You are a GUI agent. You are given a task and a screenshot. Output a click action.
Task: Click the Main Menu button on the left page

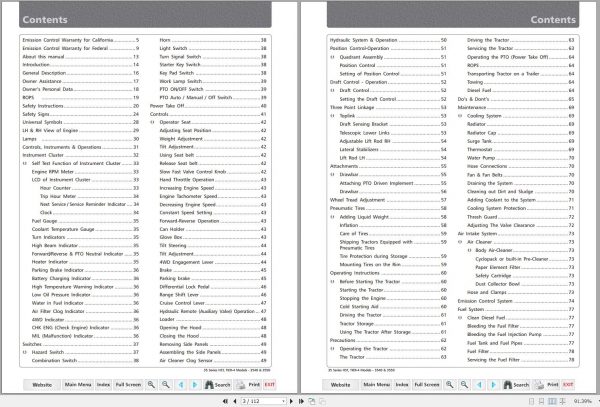tap(78, 384)
